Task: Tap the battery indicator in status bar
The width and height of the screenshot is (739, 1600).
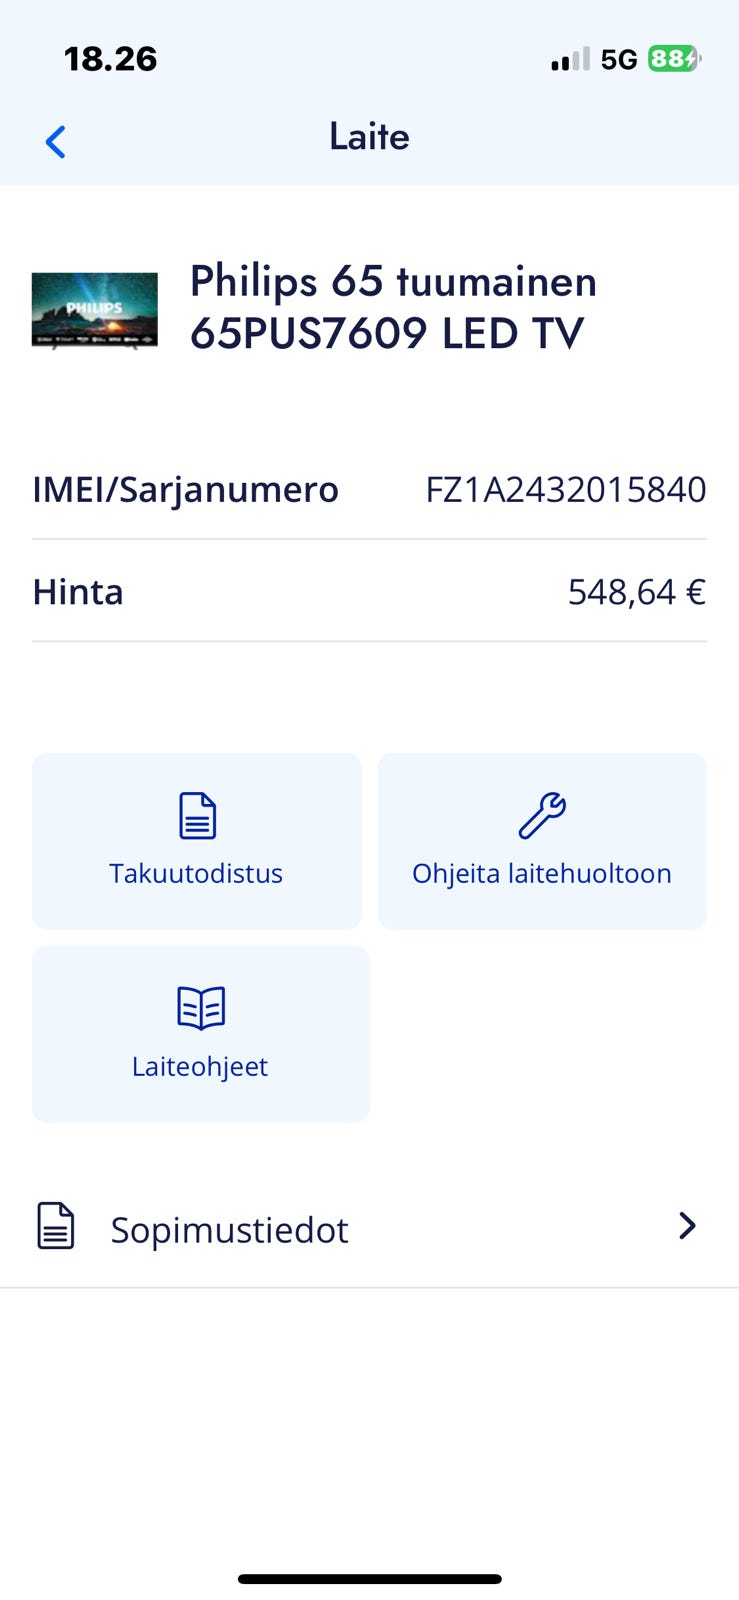Action: (x=674, y=60)
